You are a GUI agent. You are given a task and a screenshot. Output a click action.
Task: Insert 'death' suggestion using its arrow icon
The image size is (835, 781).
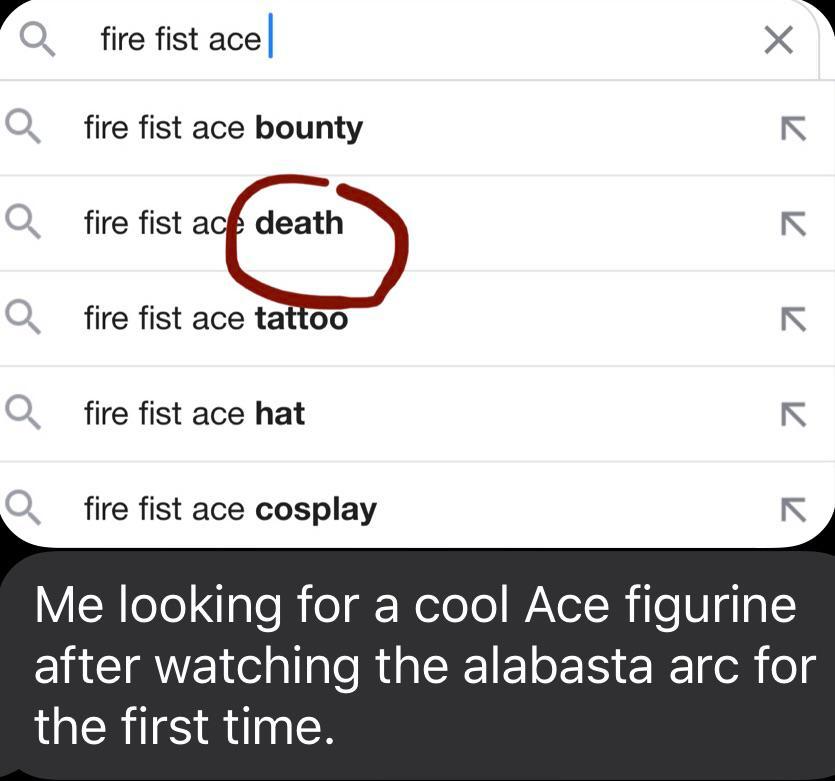tap(792, 223)
